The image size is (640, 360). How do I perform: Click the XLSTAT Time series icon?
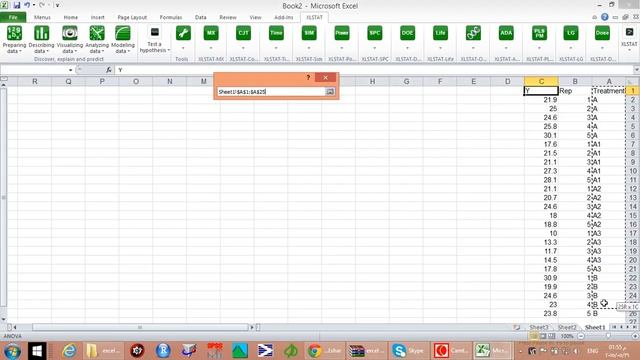[x=276, y=33]
